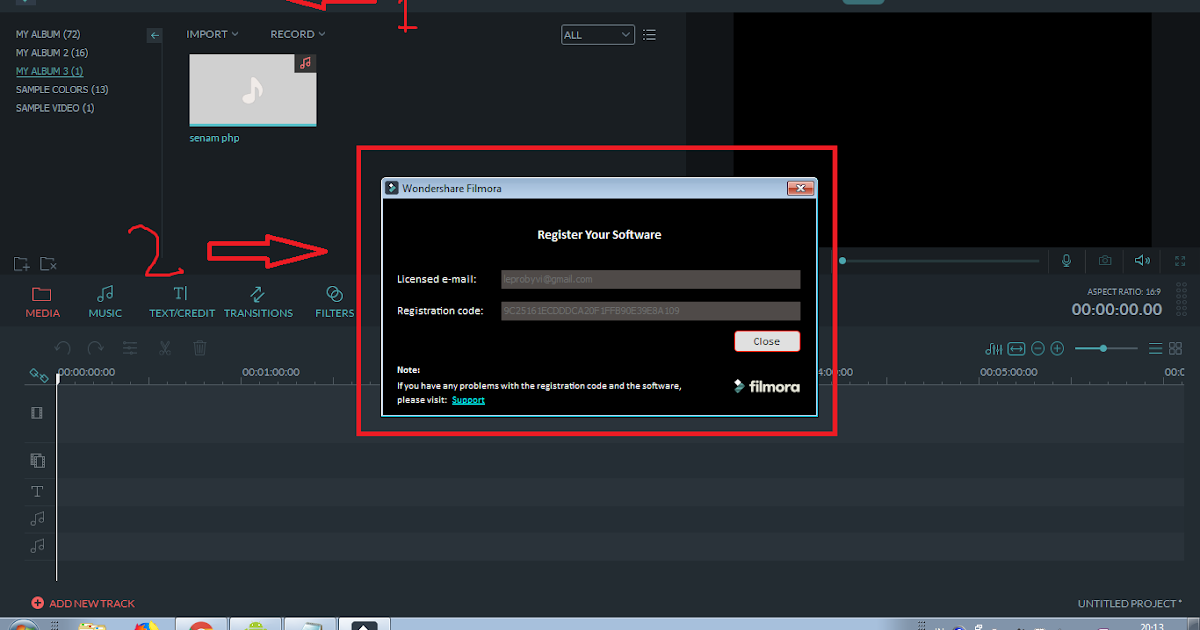
Task: Click the Undo icon
Action: (x=63, y=348)
